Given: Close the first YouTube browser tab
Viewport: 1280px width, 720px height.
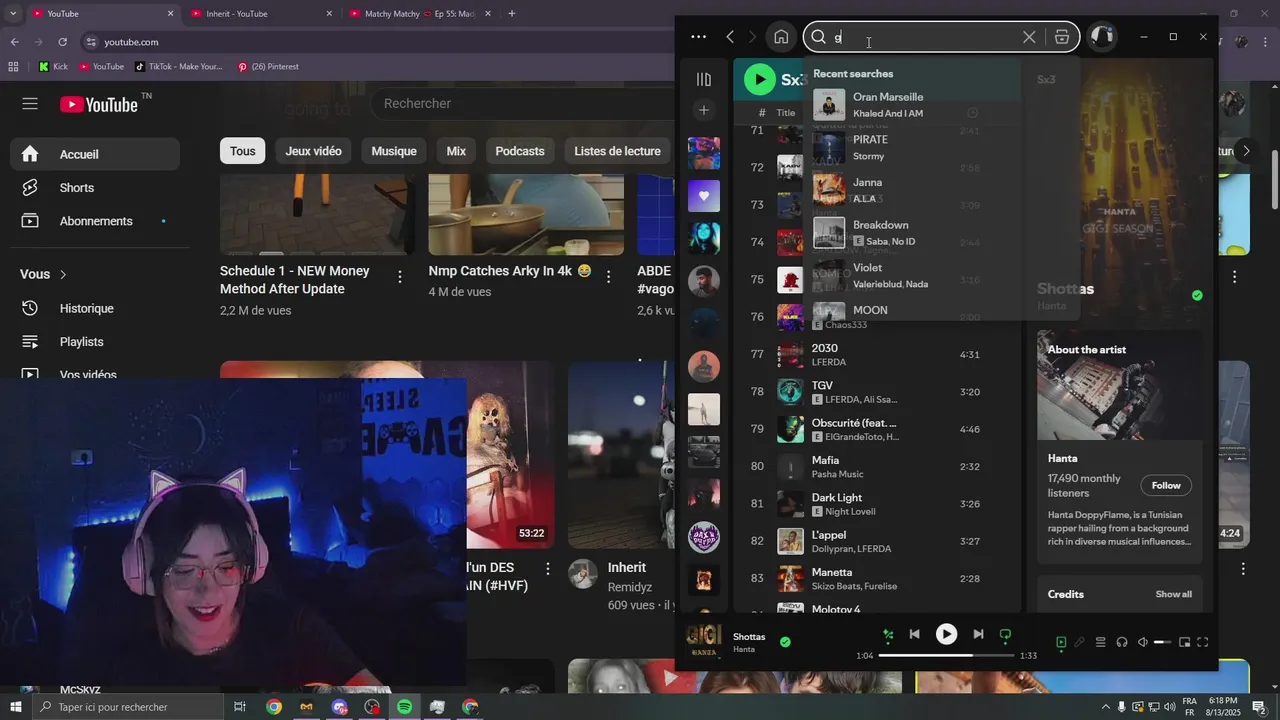Looking at the screenshot, I should coord(170,14).
